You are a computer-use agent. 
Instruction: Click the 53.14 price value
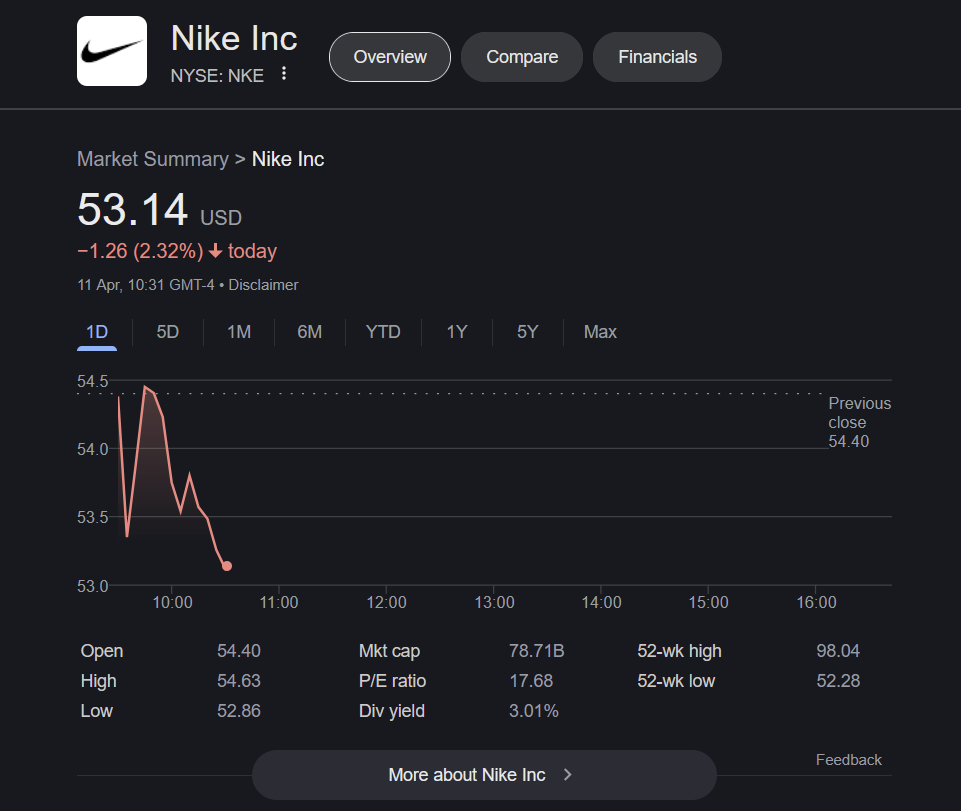tap(132, 210)
